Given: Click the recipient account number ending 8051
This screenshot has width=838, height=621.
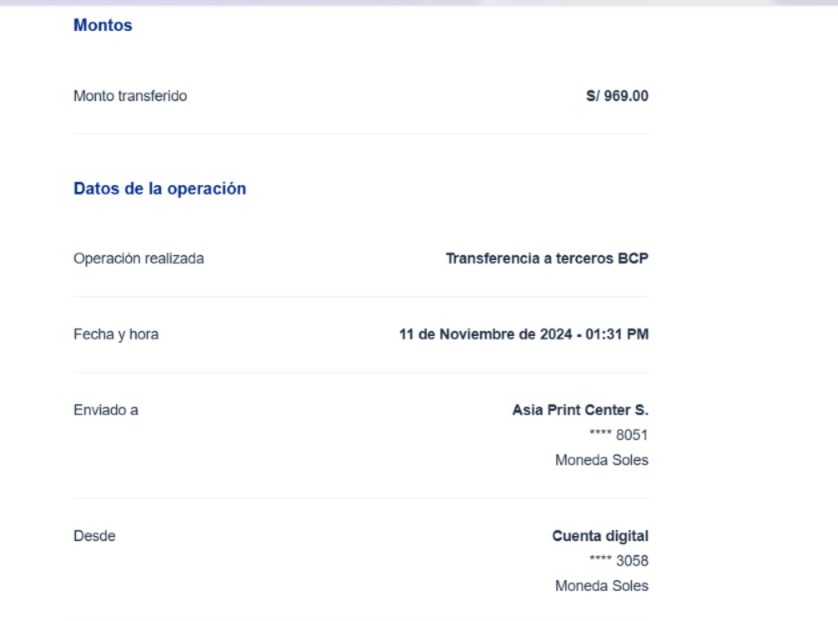Looking at the screenshot, I should (619, 435).
